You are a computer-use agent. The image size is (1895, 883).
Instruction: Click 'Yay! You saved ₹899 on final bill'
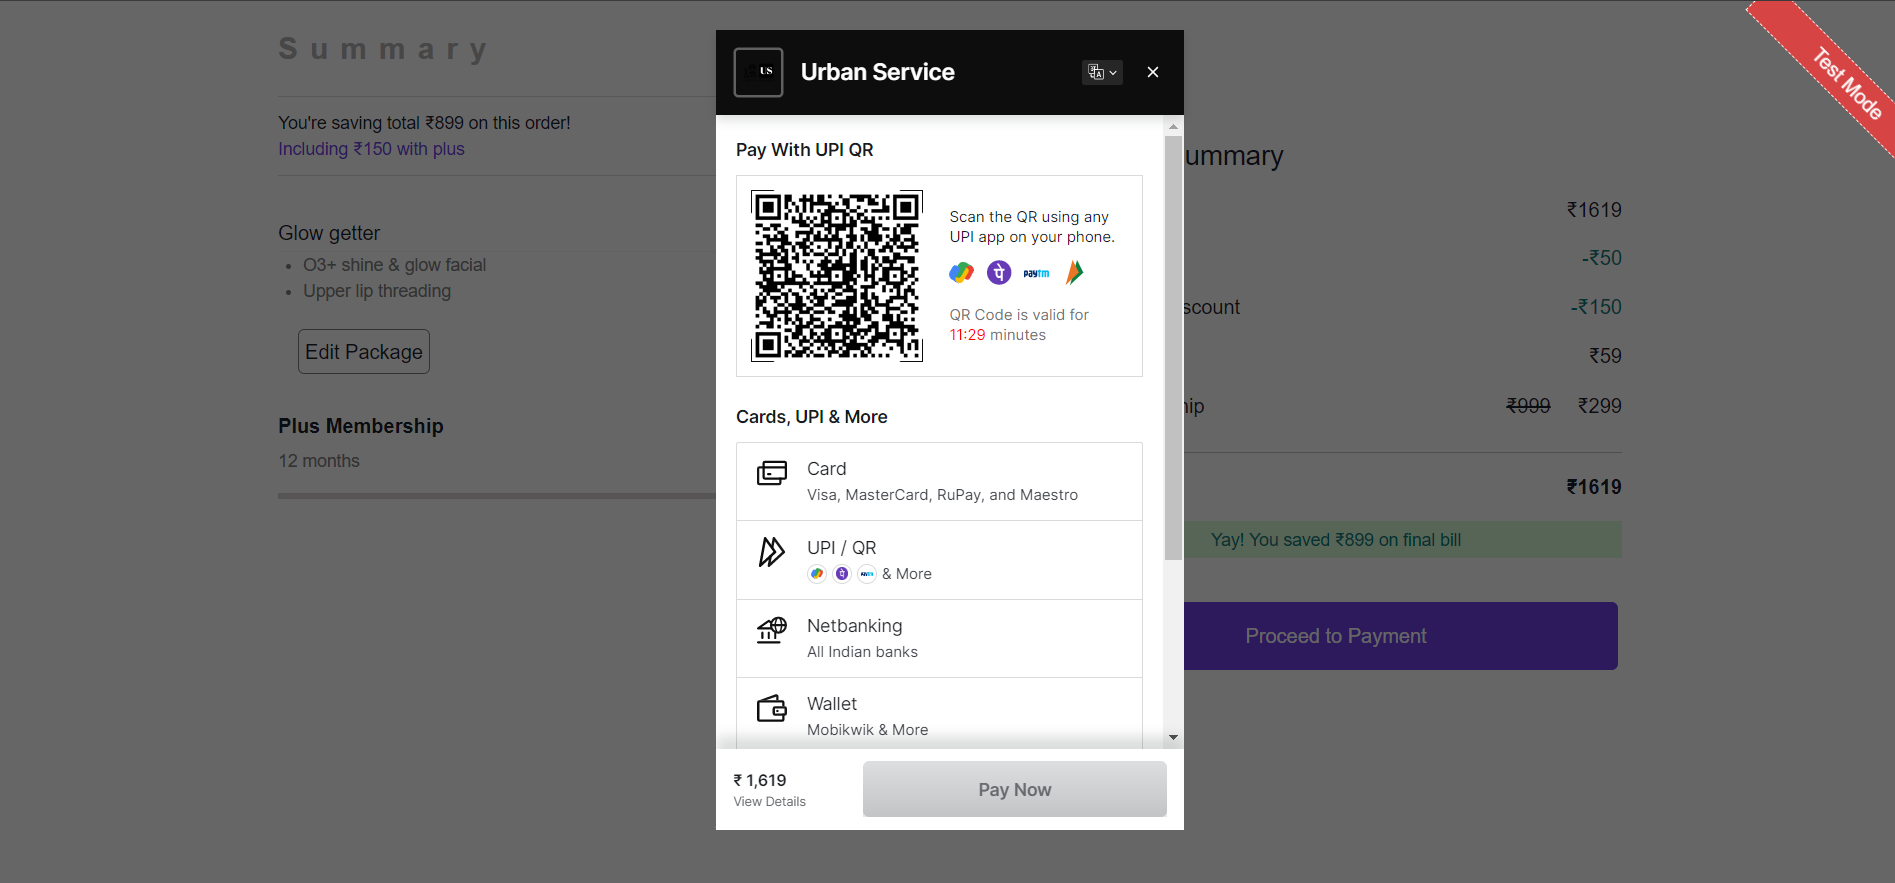pos(1336,540)
